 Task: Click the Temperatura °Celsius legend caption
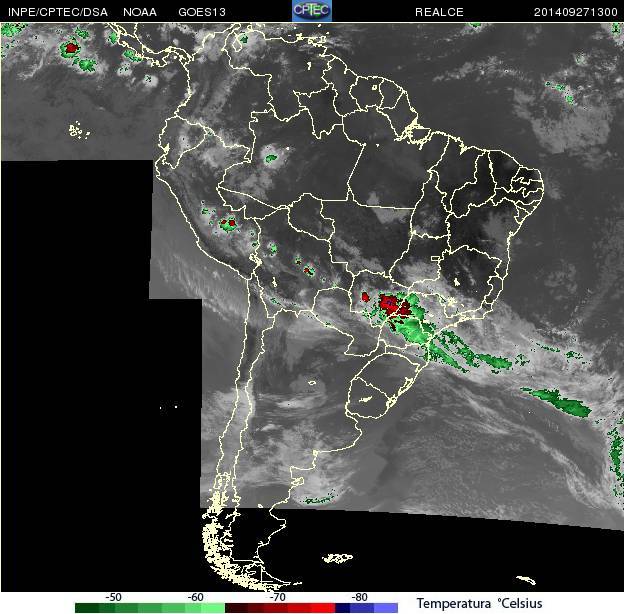pos(480,603)
